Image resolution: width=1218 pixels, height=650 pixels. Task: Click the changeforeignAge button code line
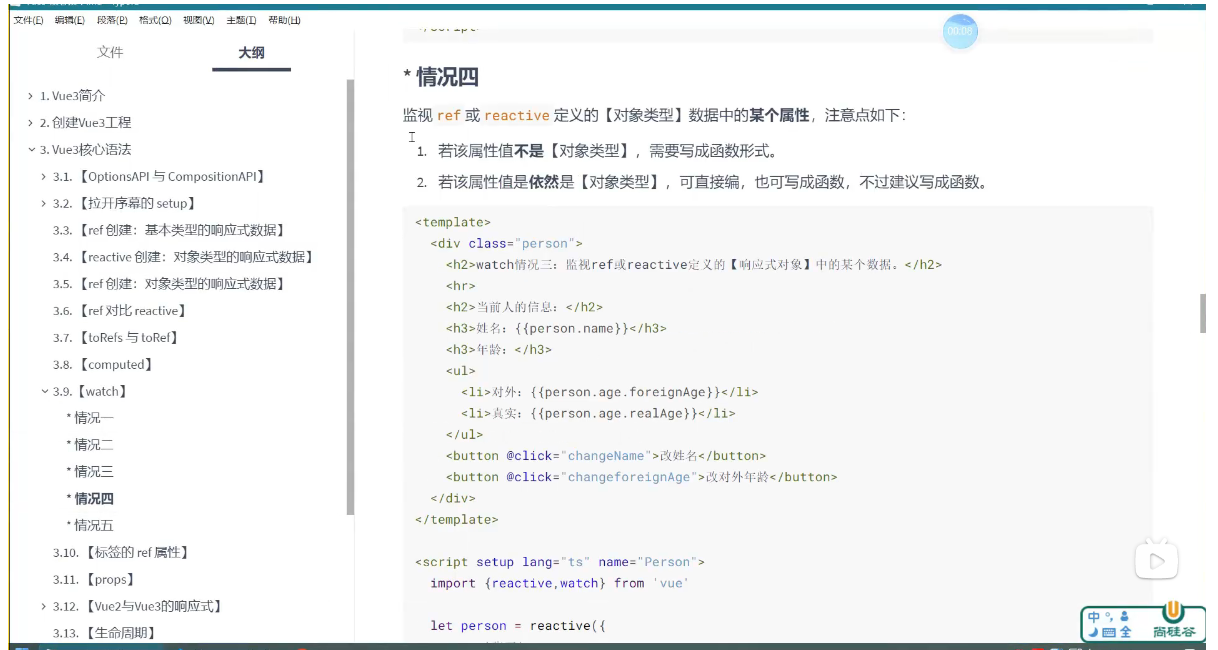641,477
